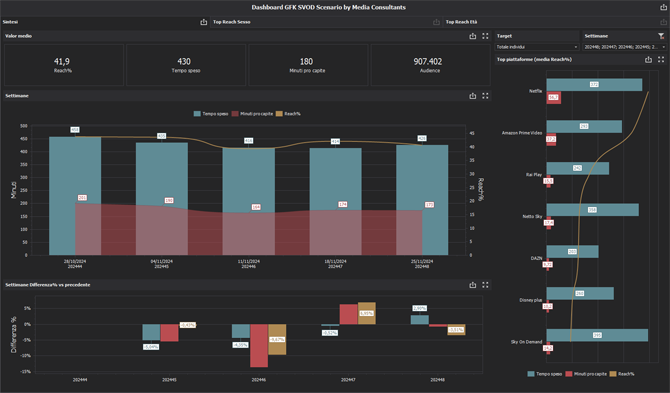Switch to the Sintesi tab
Viewport: 670px width, 393px height.
point(10,22)
